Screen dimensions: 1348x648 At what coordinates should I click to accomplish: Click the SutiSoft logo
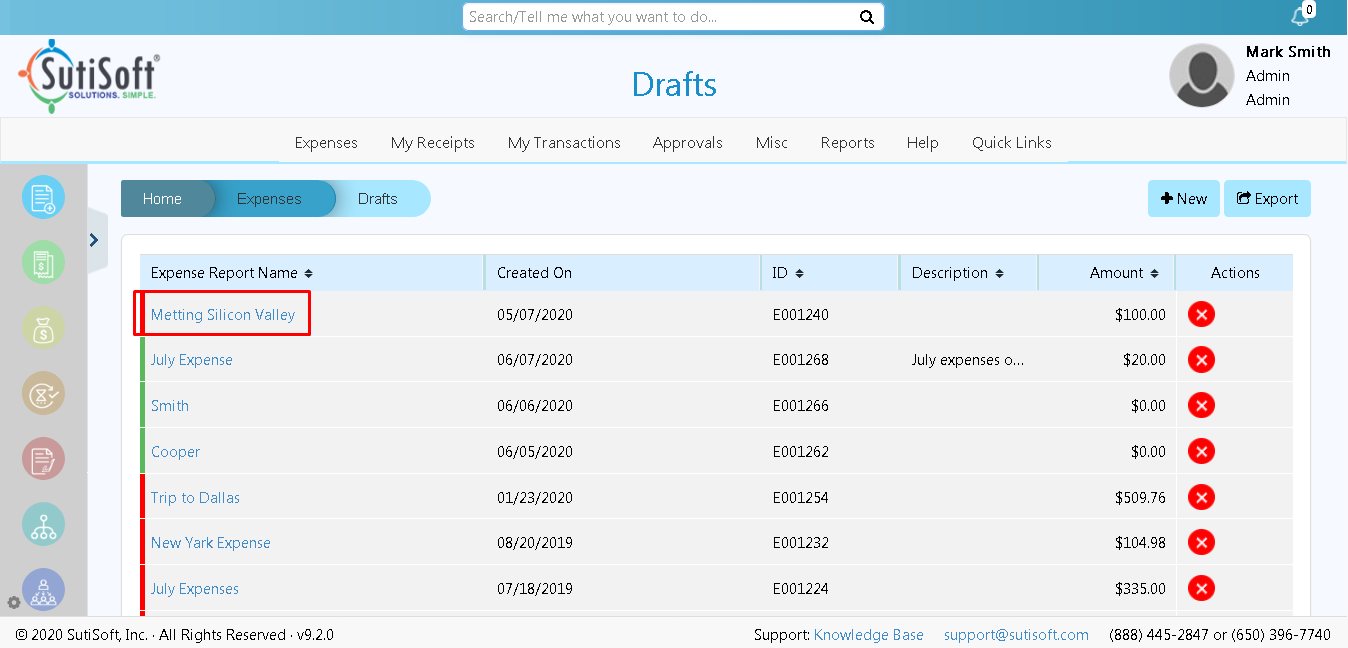pyautogui.click(x=88, y=75)
